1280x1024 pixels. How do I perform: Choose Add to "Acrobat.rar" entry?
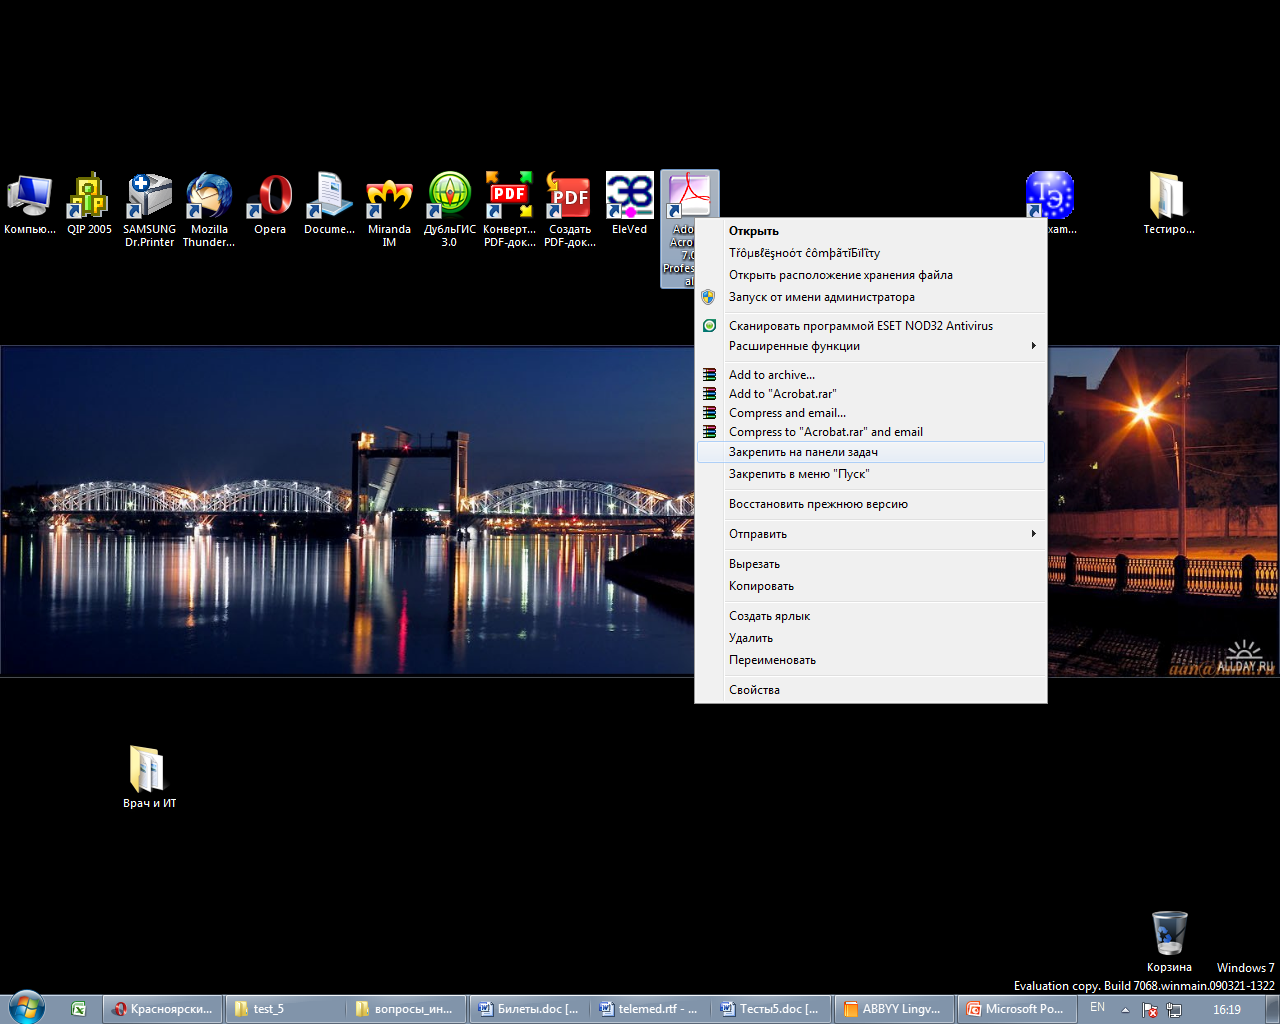click(871, 394)
